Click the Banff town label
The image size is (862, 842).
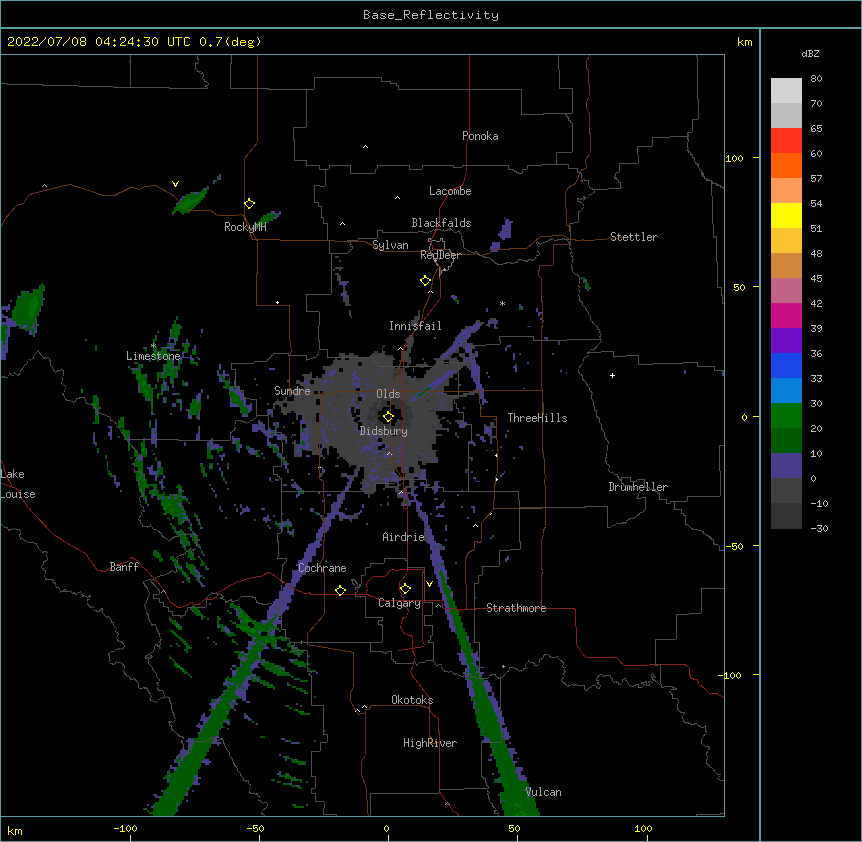[124, 567]
